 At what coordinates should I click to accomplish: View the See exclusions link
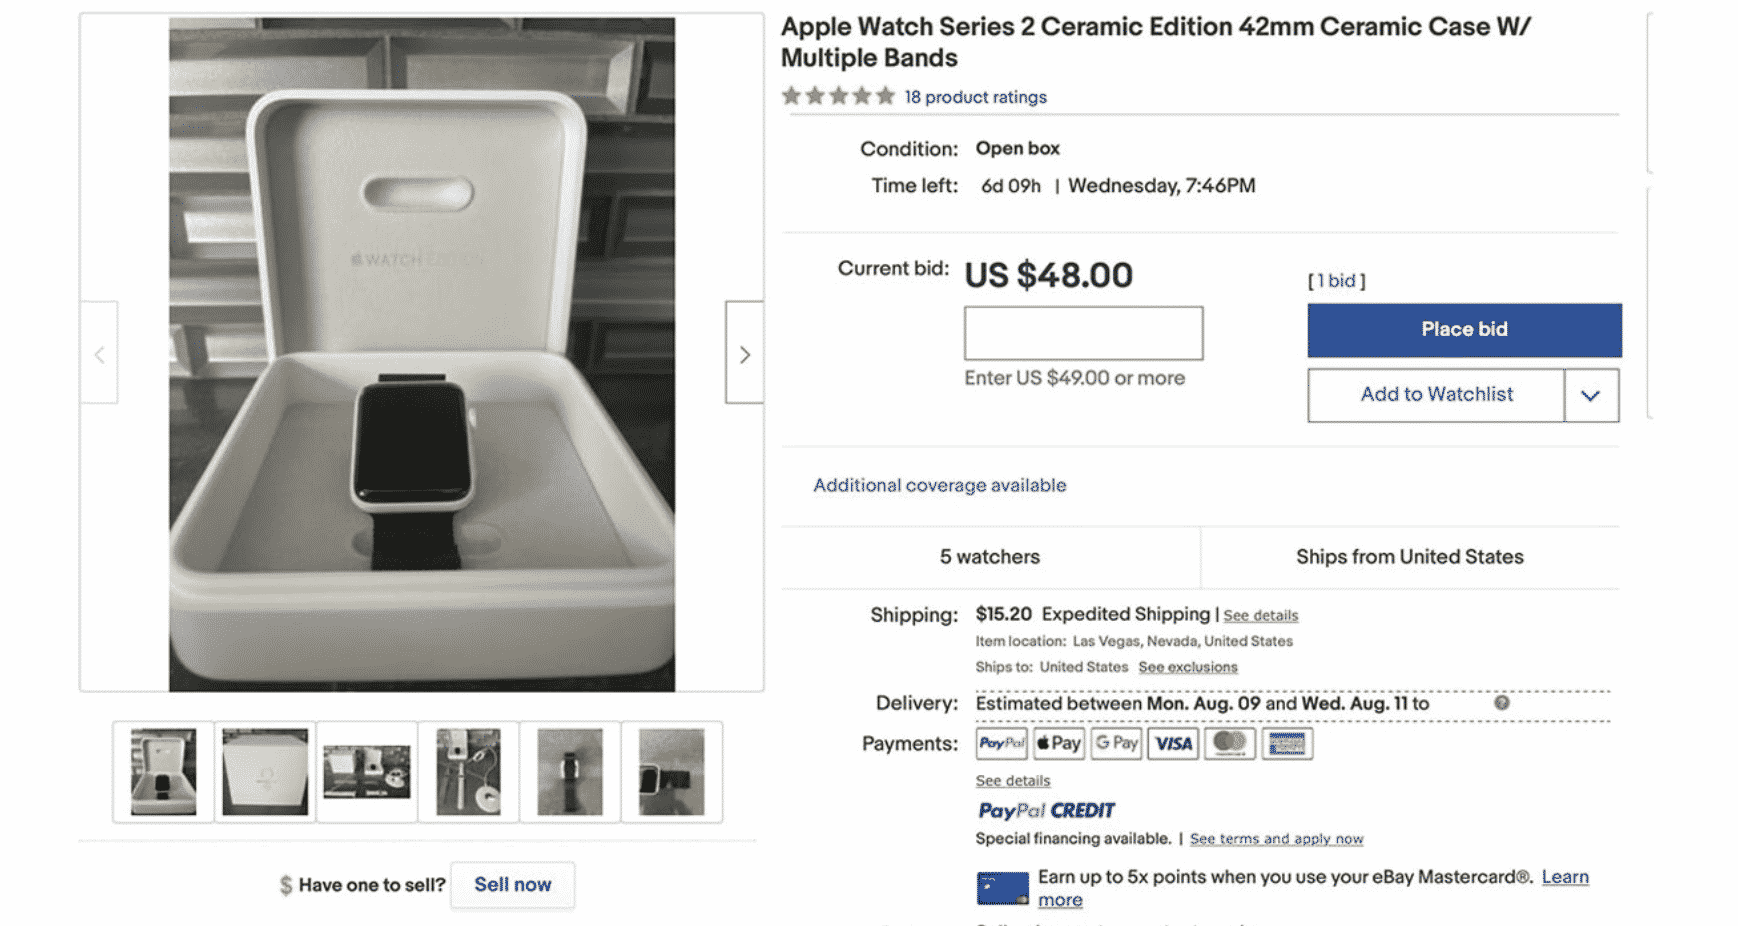pyautogui.click(x=1187, y=667)
